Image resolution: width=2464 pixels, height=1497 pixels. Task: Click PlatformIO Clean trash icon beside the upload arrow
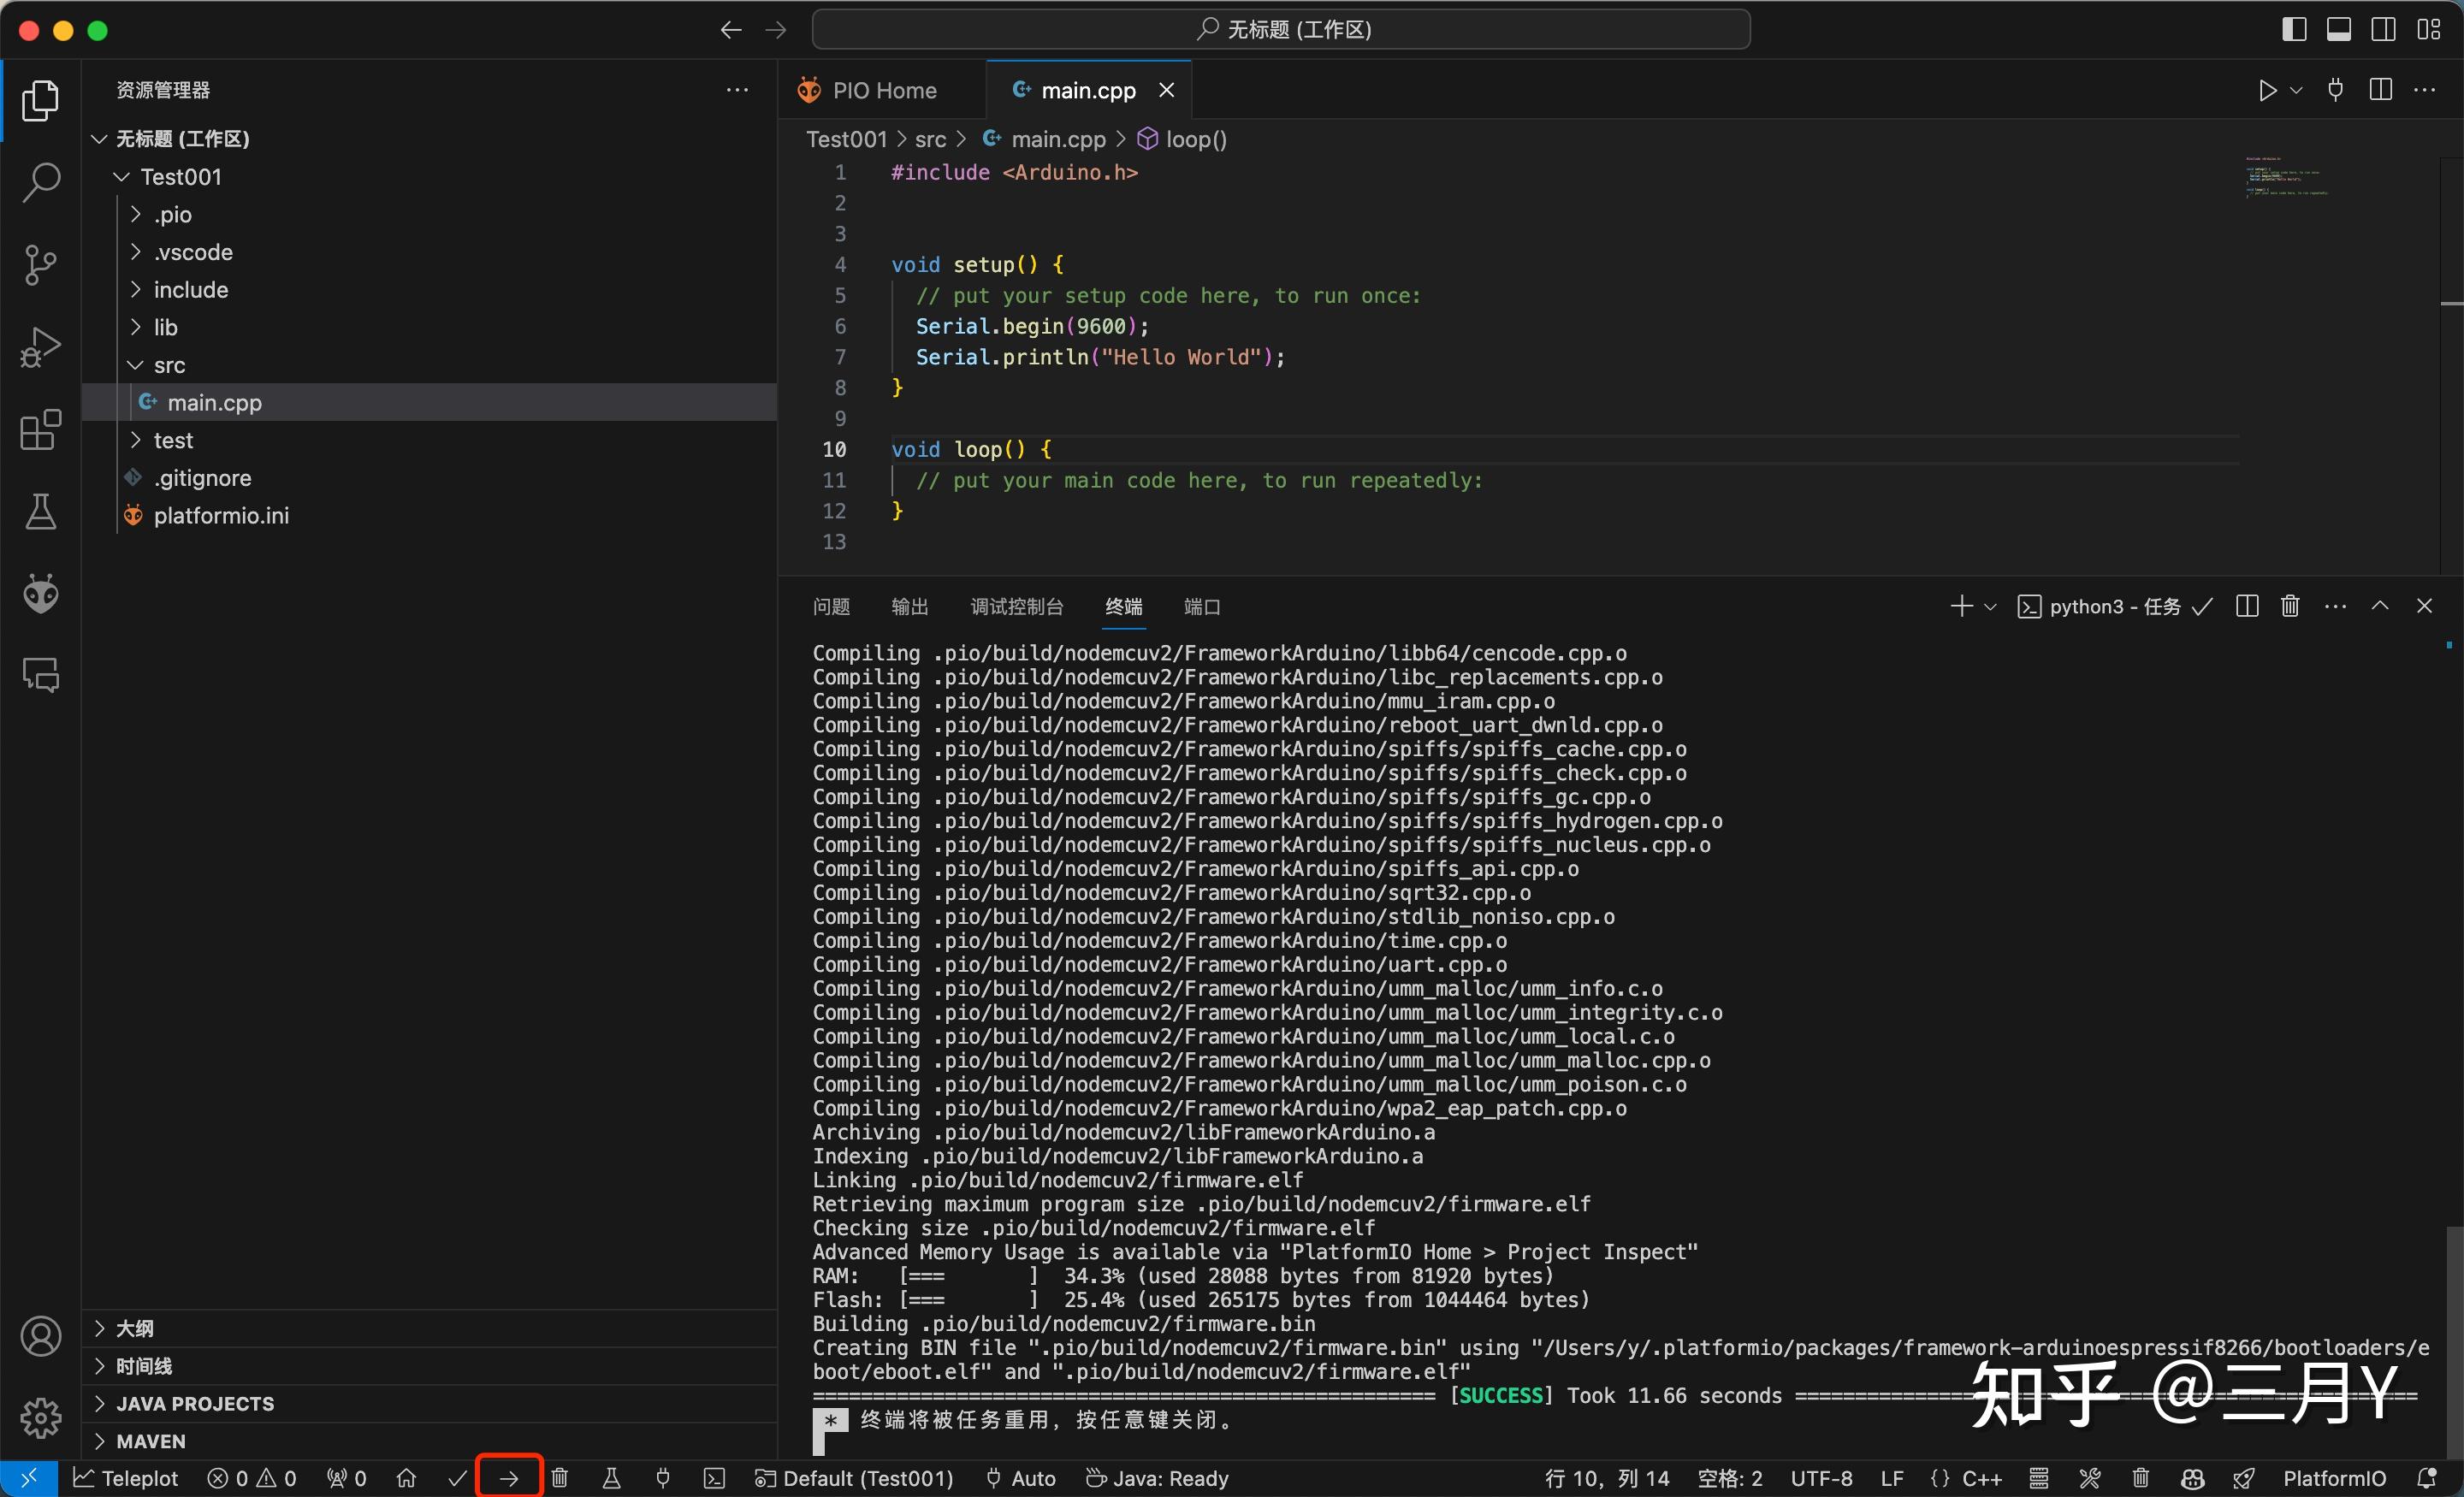click(560, 1478)
